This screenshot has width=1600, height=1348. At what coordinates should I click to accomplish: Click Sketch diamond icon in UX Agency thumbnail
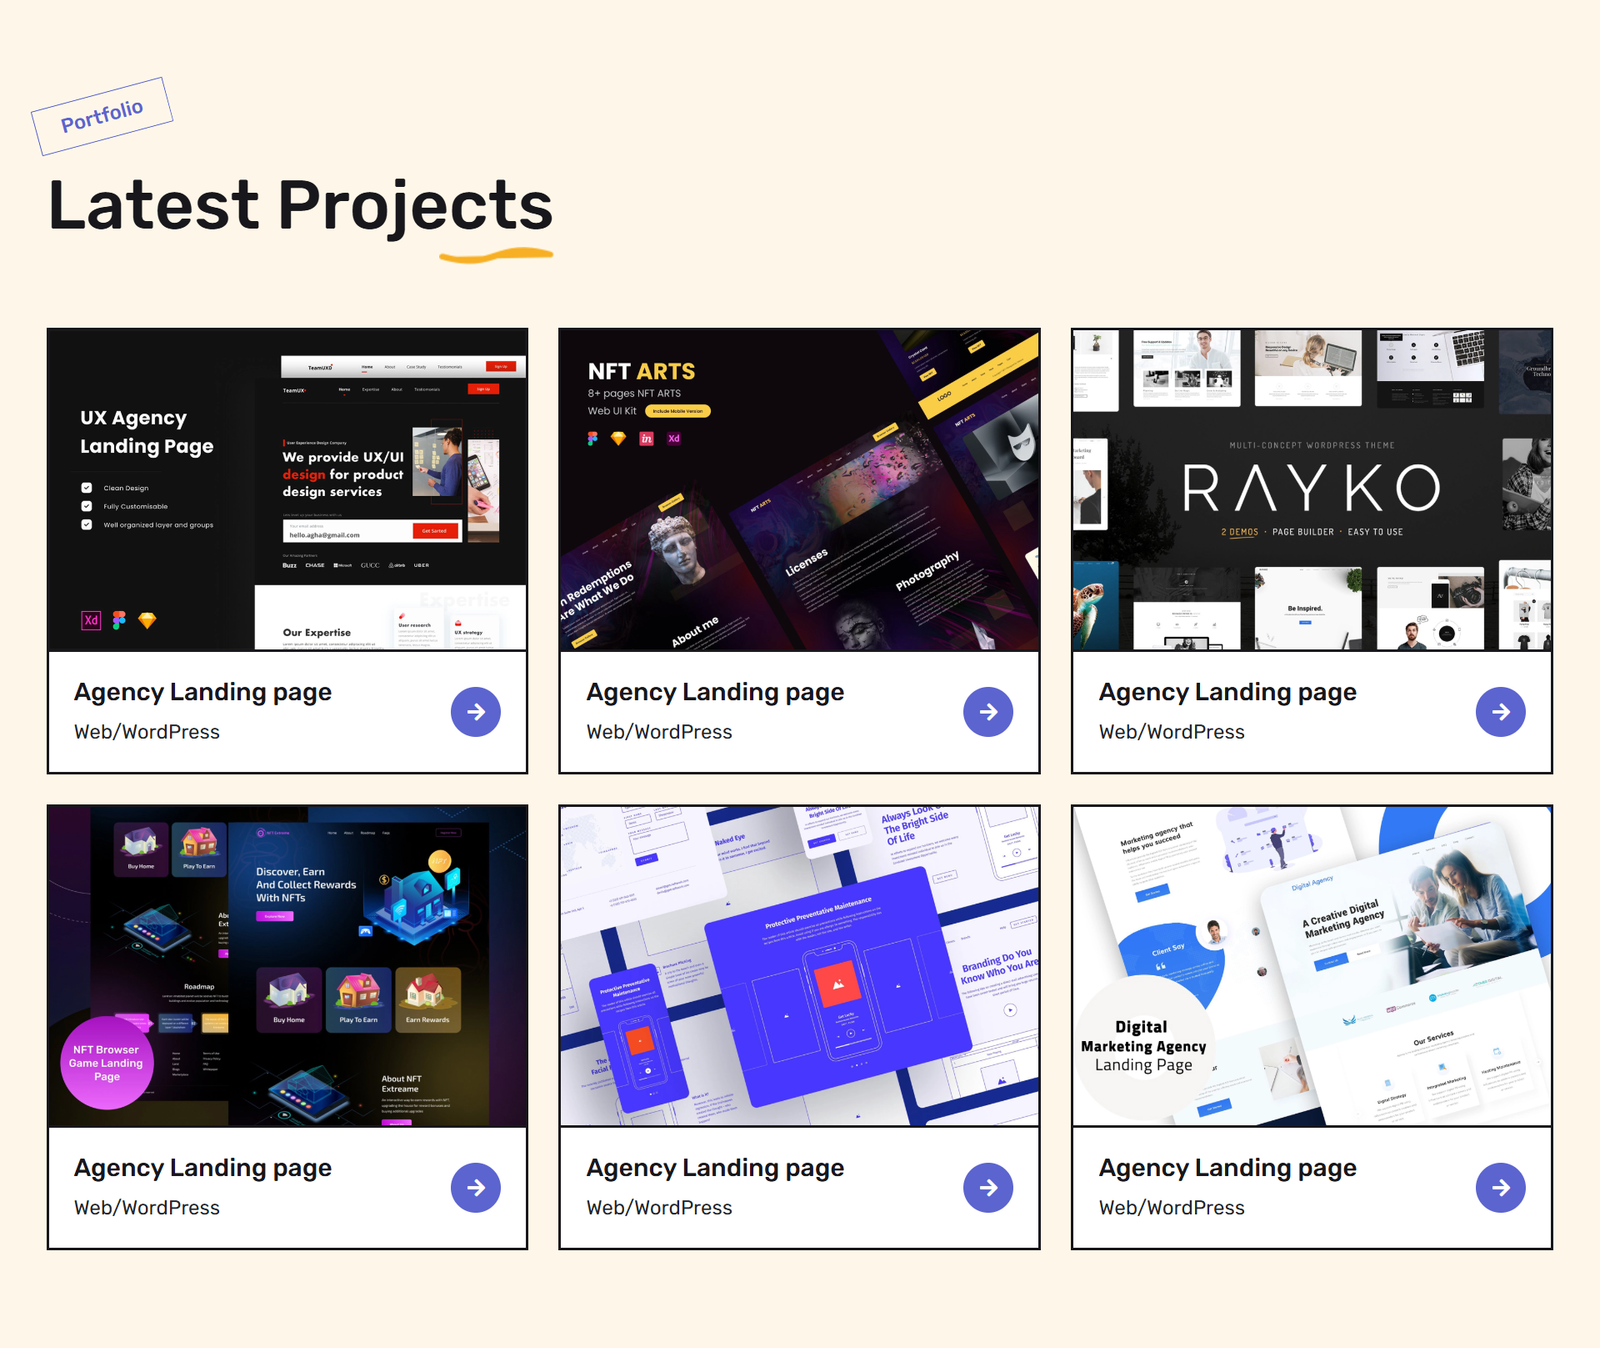coord(147,620)
